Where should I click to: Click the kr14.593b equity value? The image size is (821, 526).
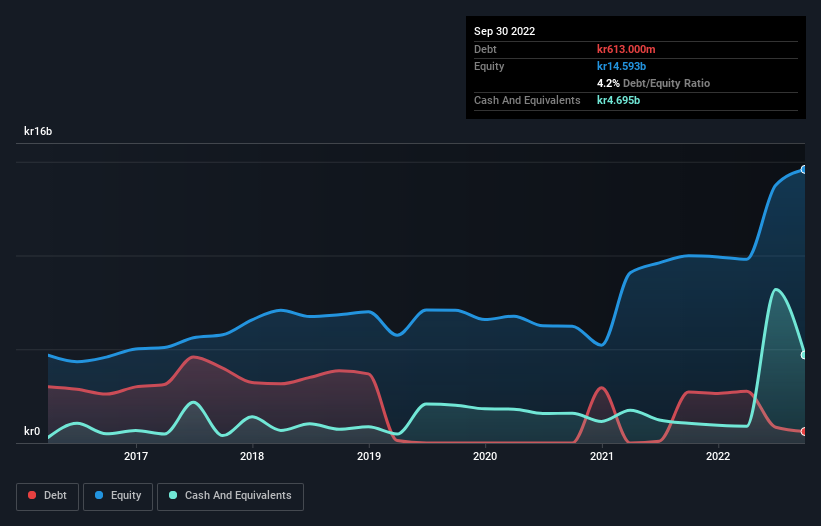[622, 66]
